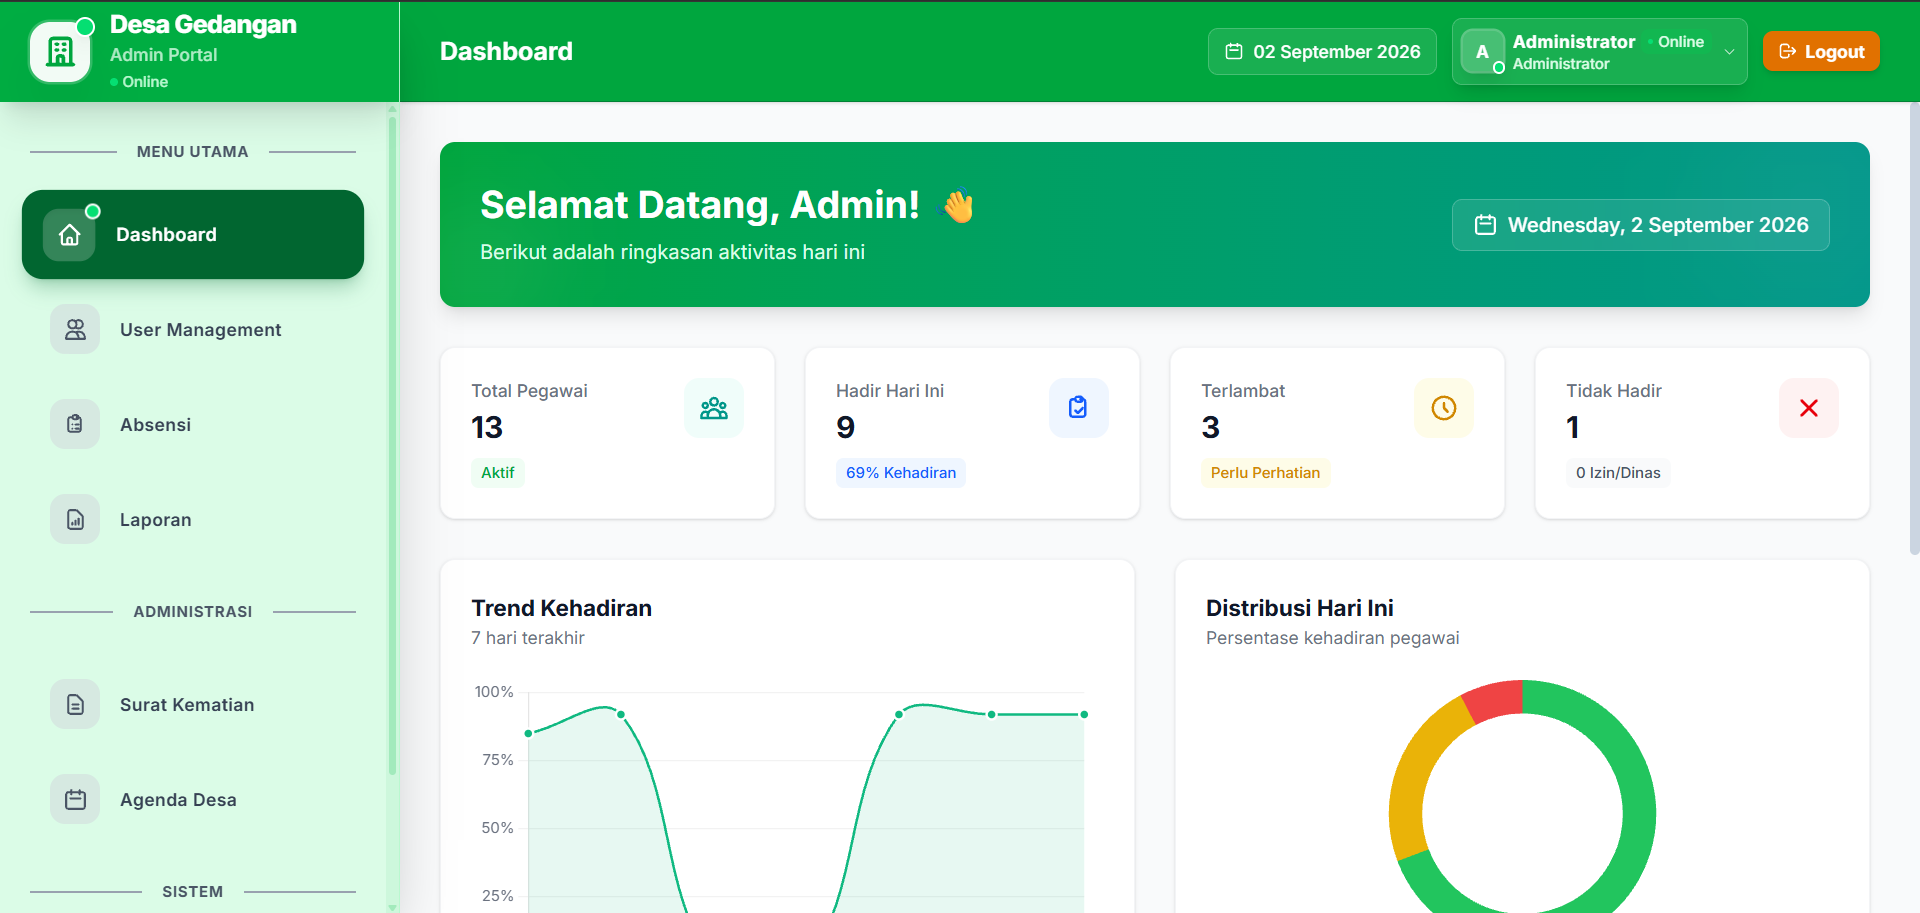Click the Total Pegawai group icon

click(714, 408)
